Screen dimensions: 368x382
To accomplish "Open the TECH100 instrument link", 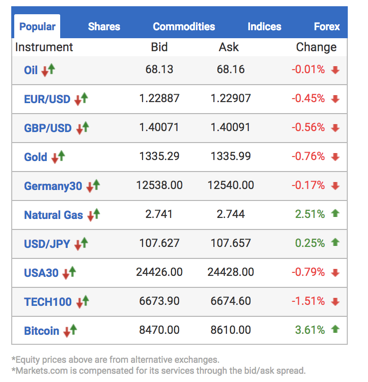I will click(48, 302).
